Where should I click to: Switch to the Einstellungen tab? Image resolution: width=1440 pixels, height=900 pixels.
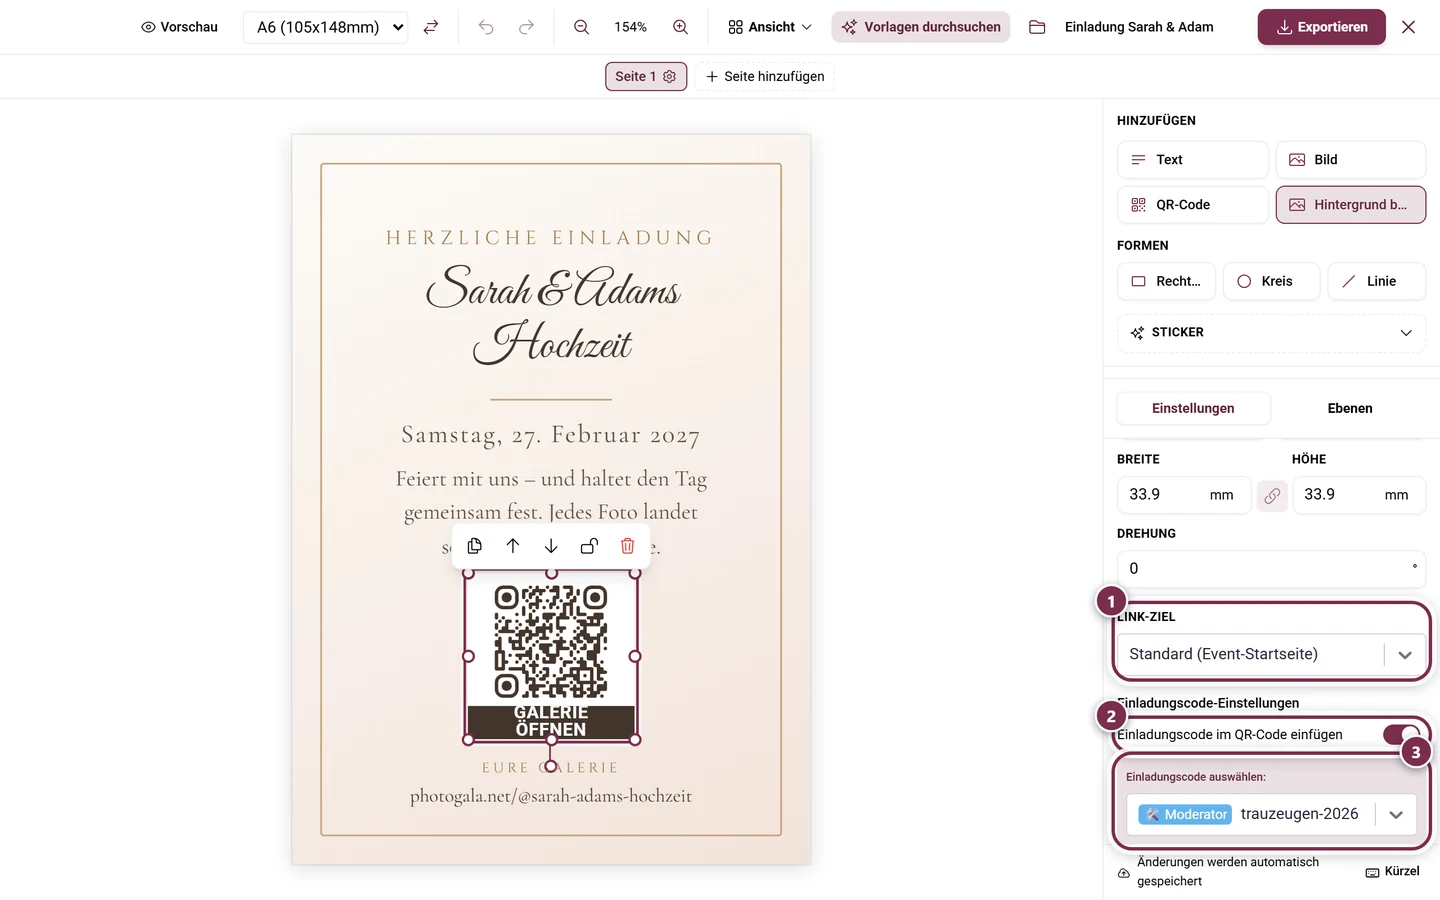pyautogui.click(x=1193, y=408)
